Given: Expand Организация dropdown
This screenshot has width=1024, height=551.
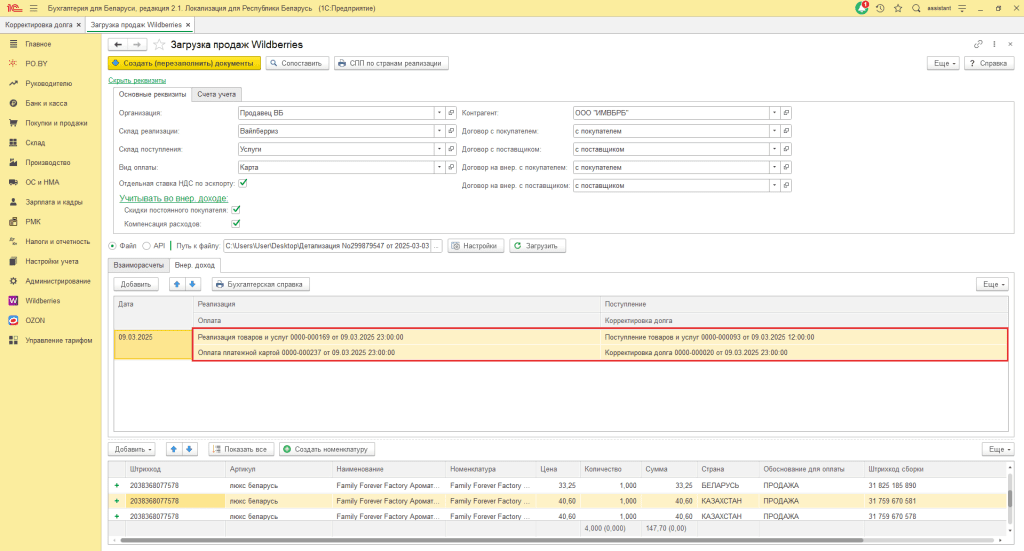Looking at the screenshot, I should click(440, 113).
